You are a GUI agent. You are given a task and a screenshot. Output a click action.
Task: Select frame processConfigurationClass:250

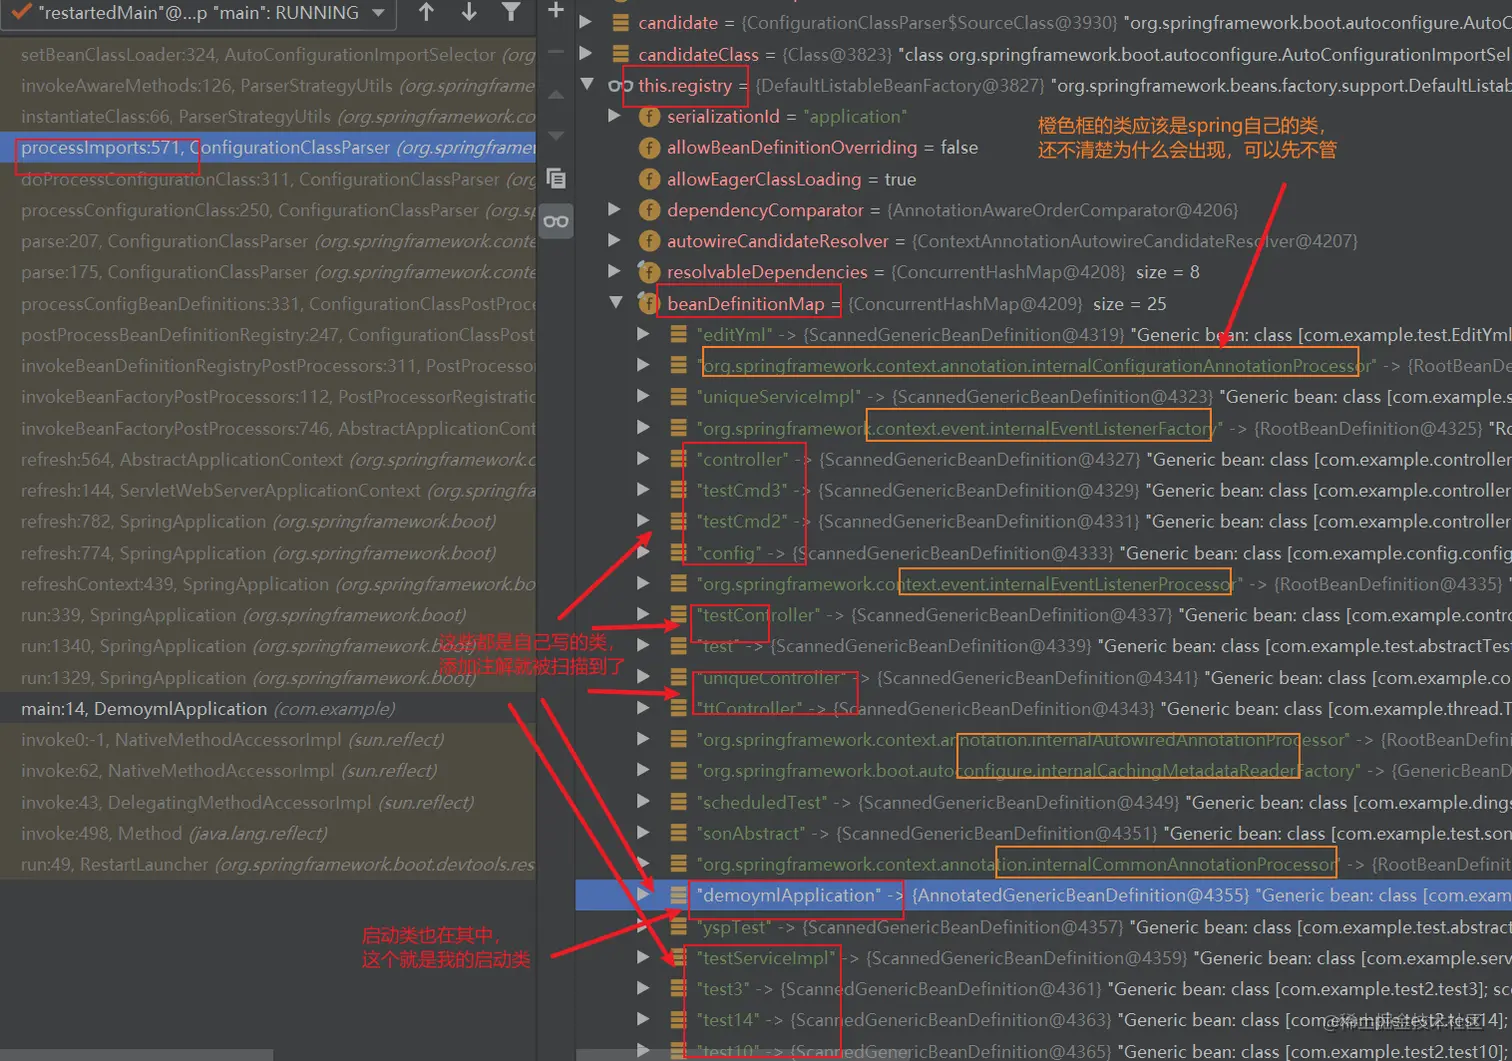268,210
